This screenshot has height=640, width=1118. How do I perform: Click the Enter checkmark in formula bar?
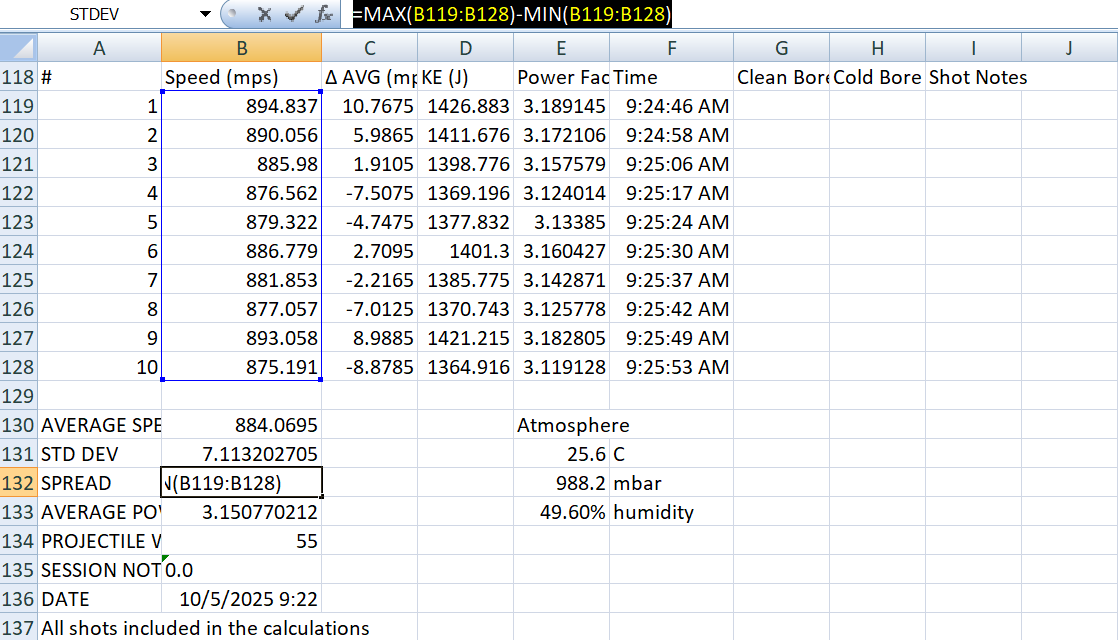tap(294, 15)
